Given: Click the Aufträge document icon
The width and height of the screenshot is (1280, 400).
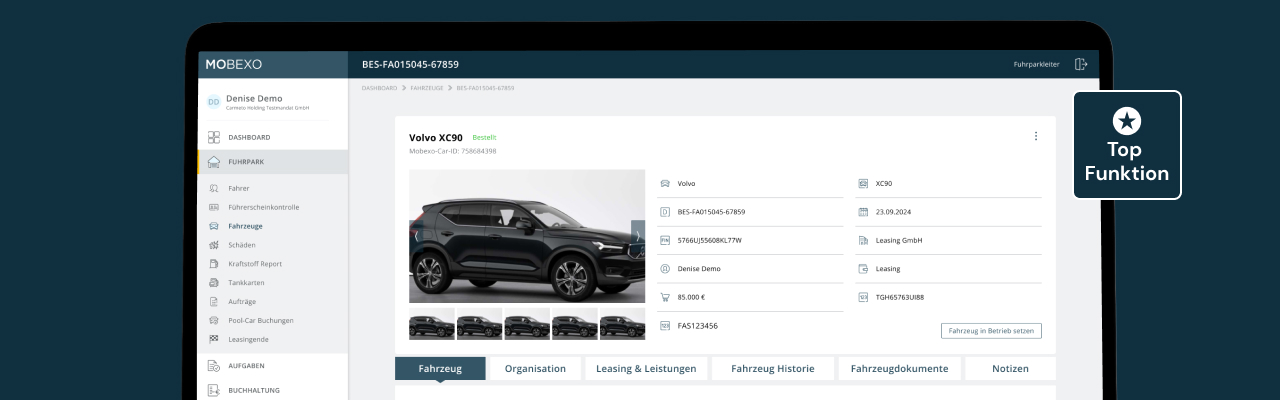Looking at the screenshot, I should (x=214, y=301).
